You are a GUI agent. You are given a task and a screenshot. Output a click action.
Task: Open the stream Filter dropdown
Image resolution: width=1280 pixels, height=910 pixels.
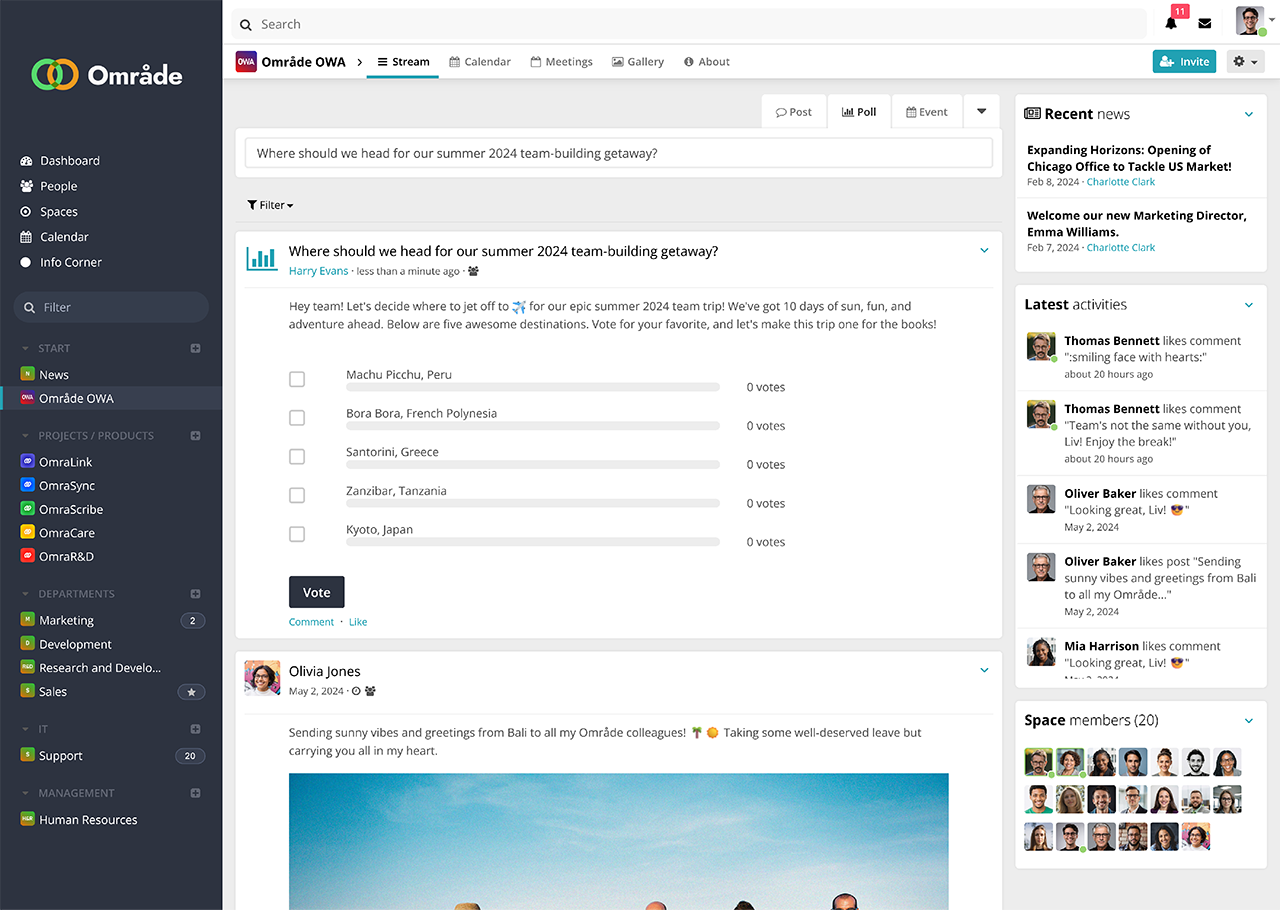click(270, 205)
